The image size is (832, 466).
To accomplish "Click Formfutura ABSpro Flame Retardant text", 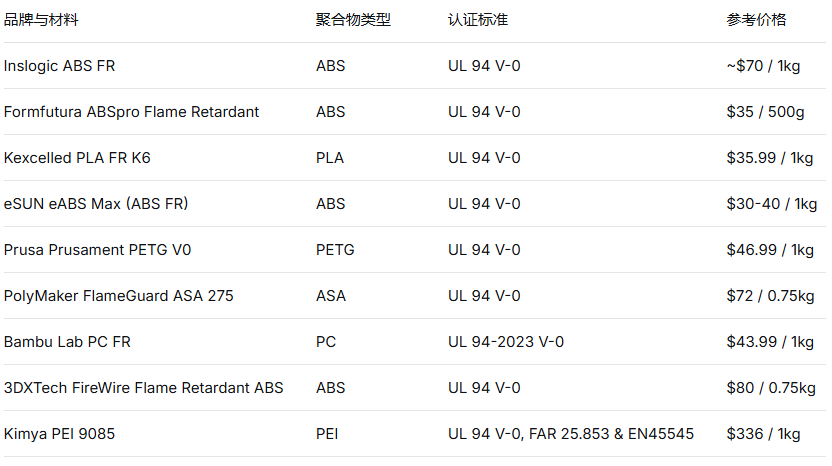I will tap(131, 112).
